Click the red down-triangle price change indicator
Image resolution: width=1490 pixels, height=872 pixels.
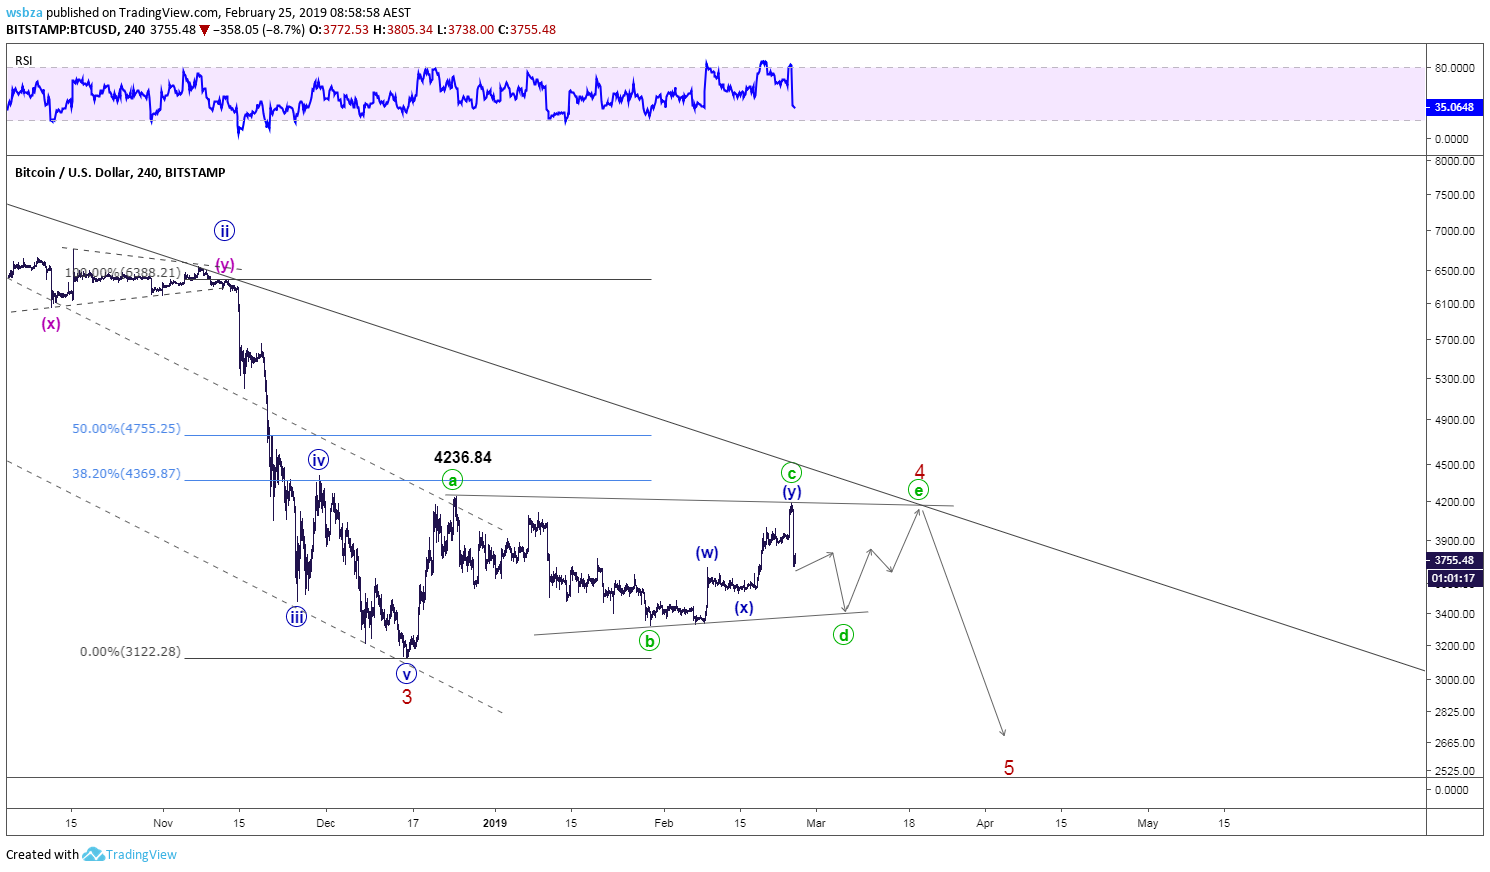click(x=205, y=30)
